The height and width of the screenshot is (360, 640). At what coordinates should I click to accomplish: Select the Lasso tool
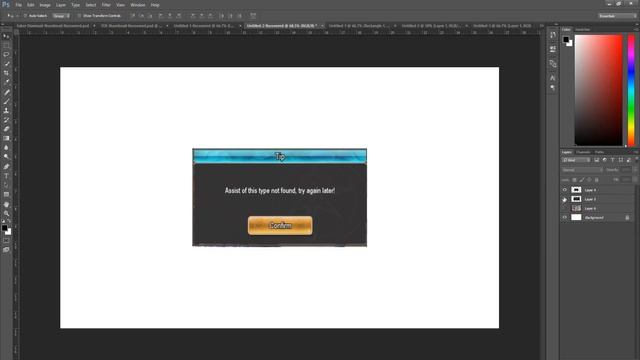pos(6,54)
